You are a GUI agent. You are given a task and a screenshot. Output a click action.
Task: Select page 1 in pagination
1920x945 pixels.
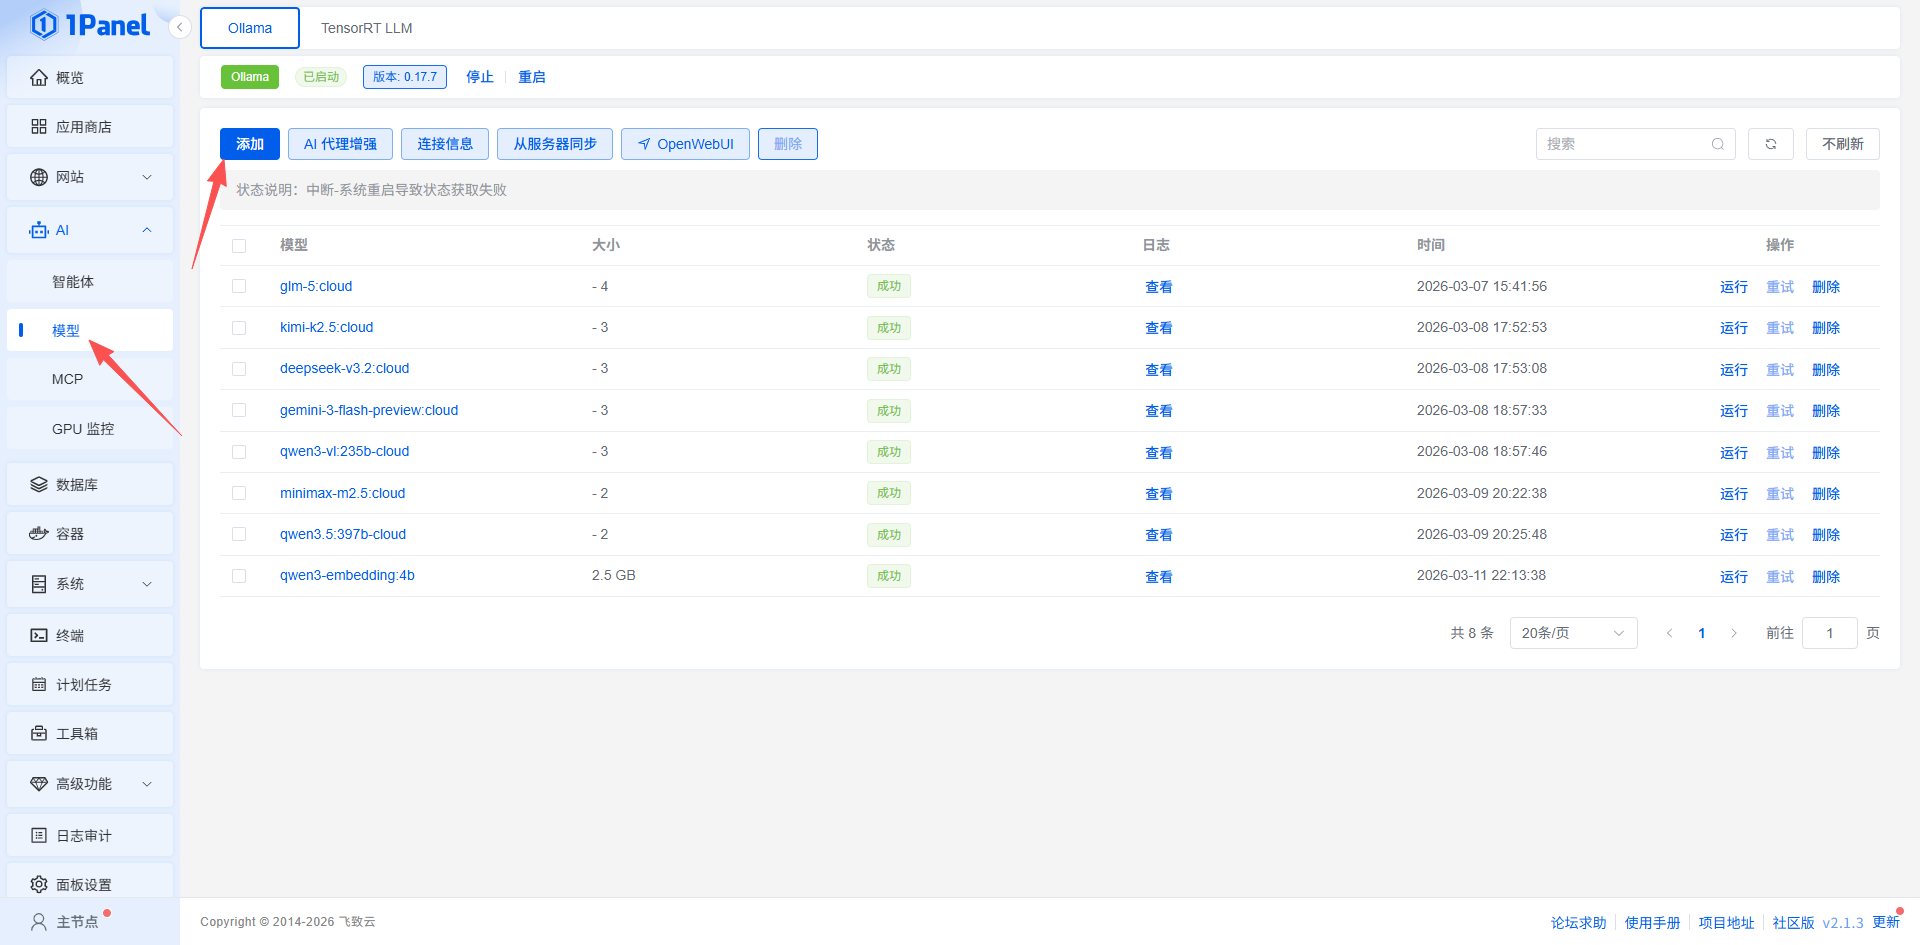click(1702, 633)
